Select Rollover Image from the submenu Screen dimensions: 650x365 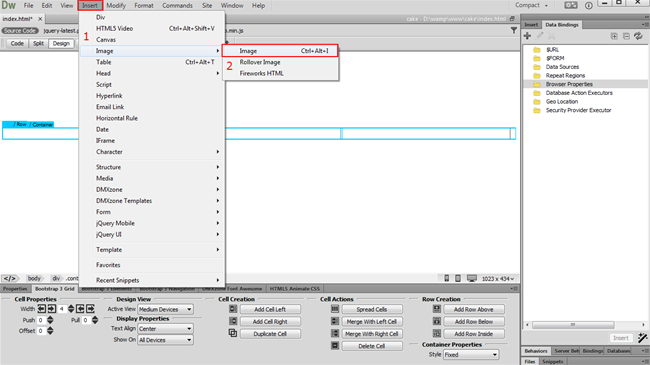coord(260,62)
